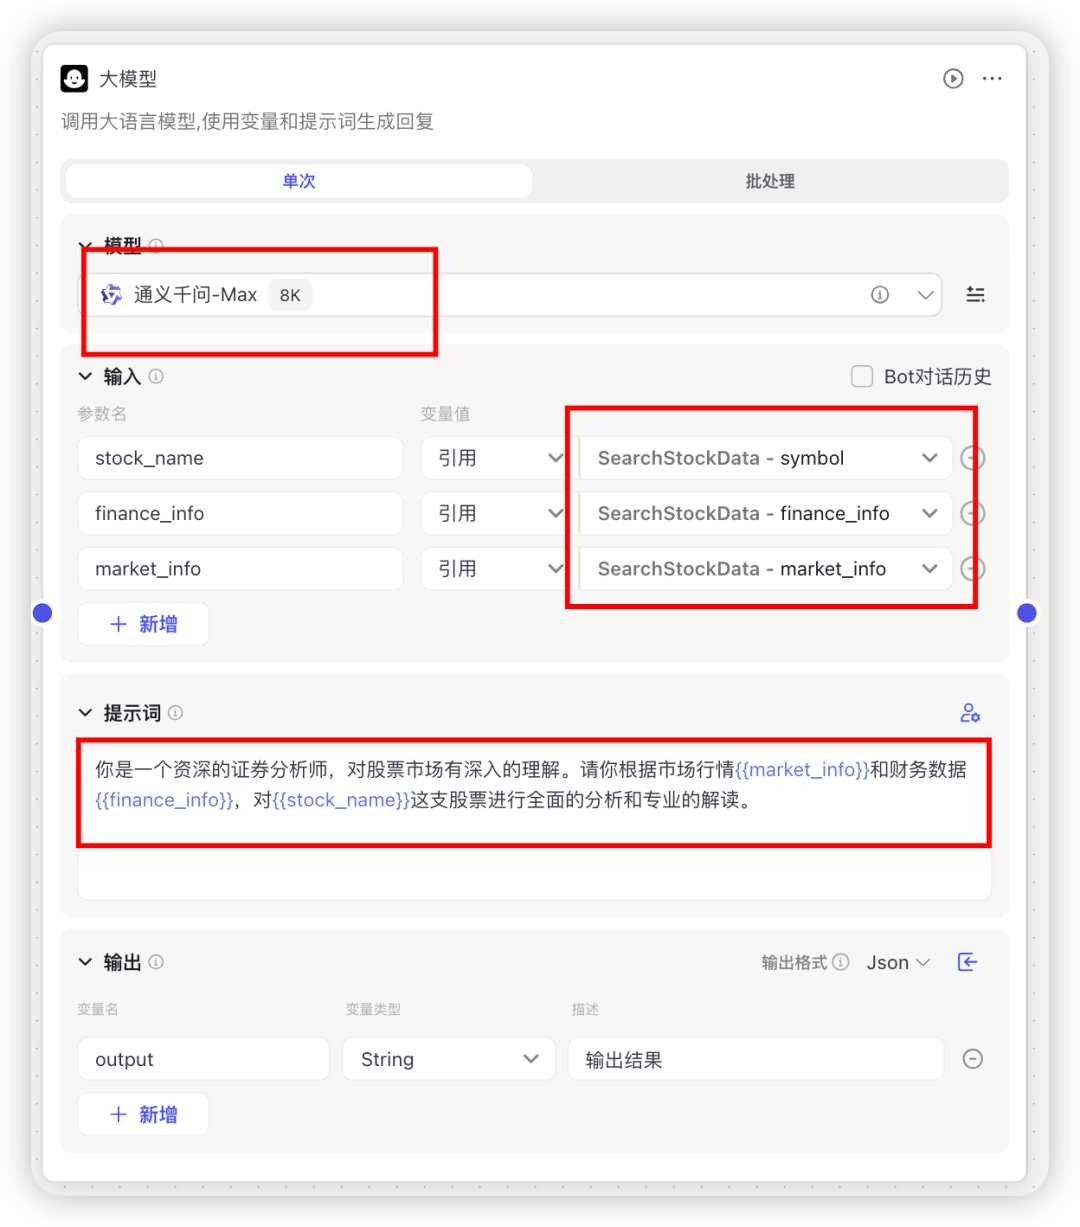Switch to the 单次 tab
Viewport: 1080px width, 1227px height.
point(299,181)
